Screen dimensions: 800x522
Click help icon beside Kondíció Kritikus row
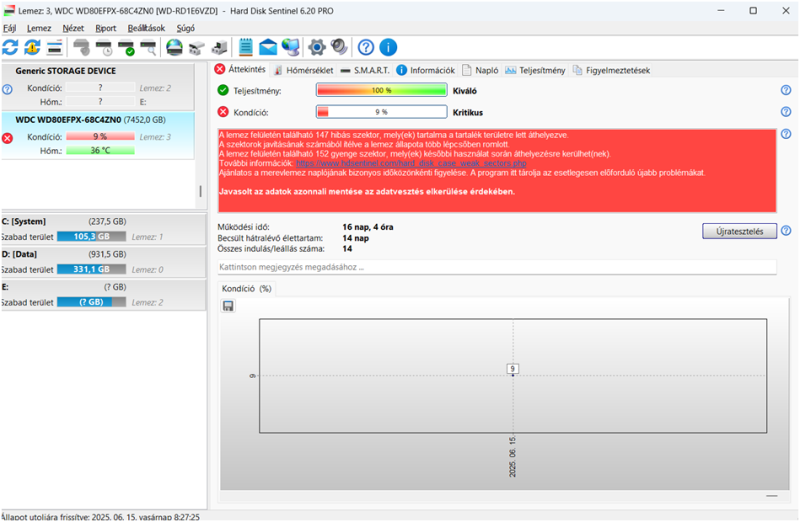click(x=786, y=112)
